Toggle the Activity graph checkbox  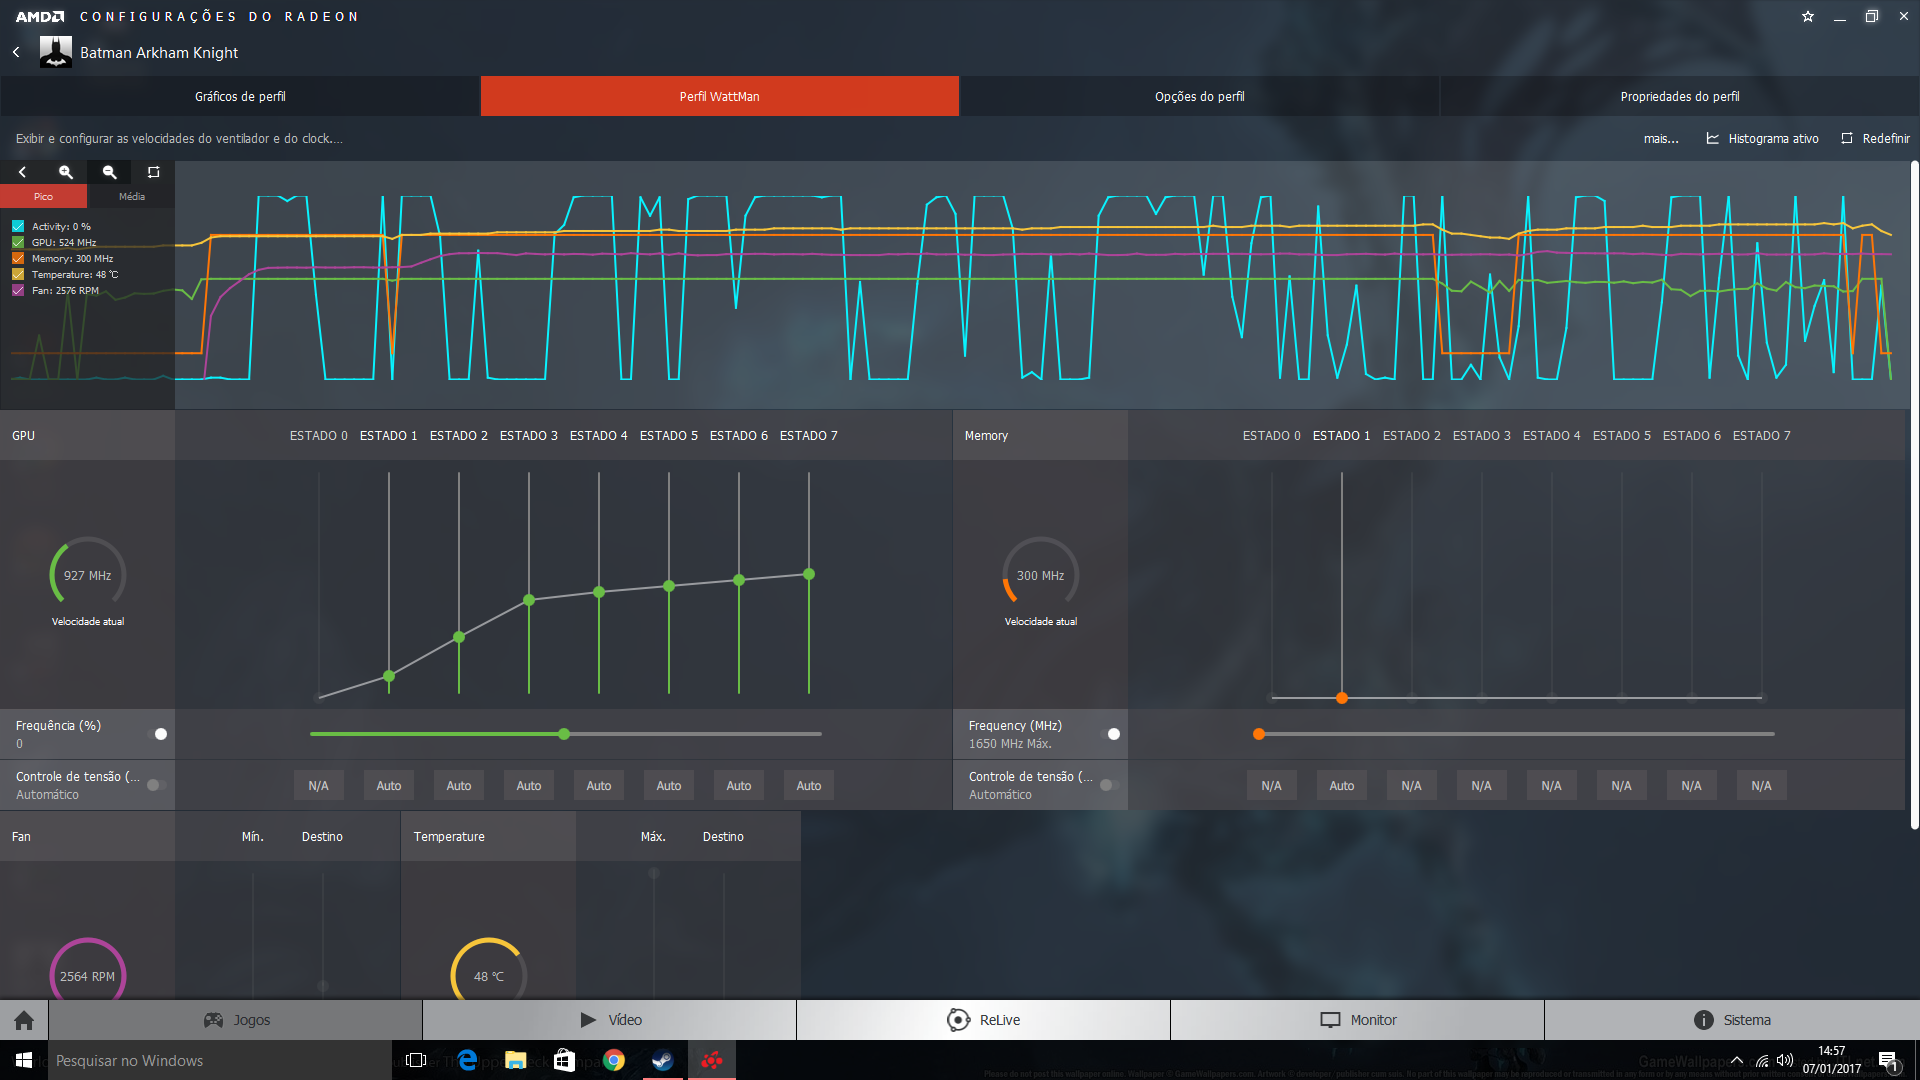(x=18, y=226)
